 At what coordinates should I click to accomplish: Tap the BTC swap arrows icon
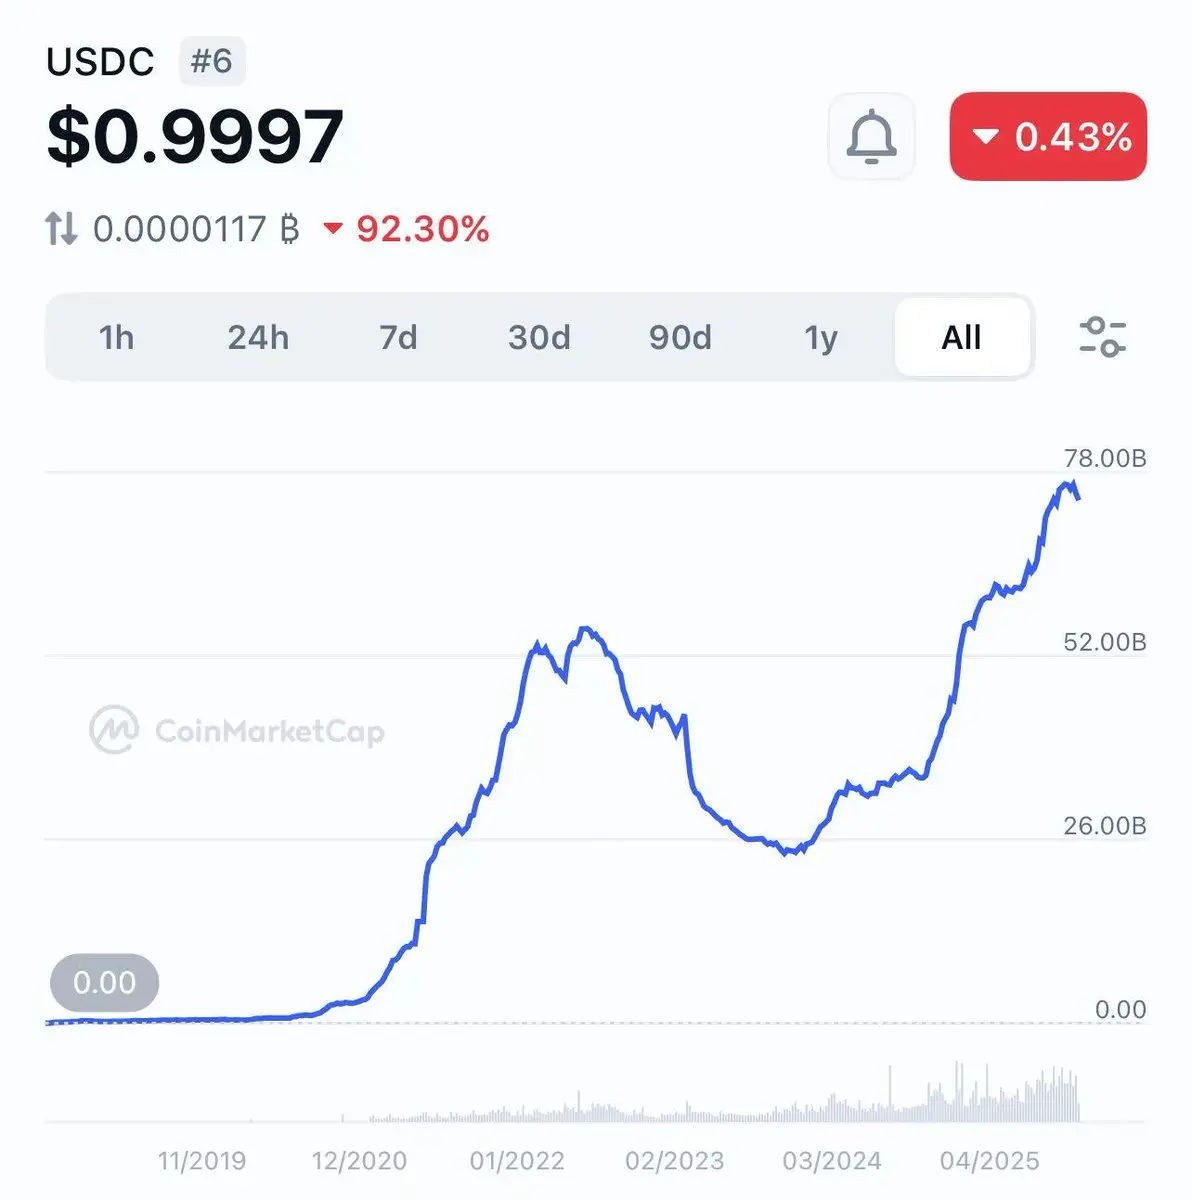(61, 229)
